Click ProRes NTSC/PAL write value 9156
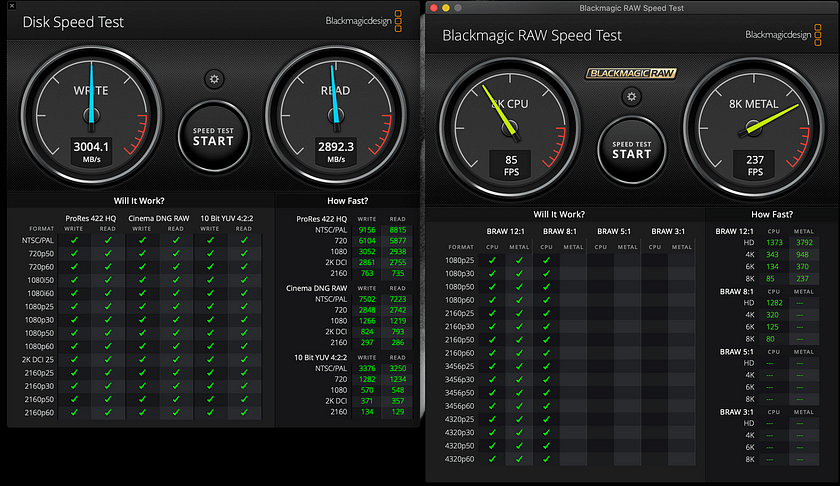This screenshot has height=486, width=840. tap(367, 230)
